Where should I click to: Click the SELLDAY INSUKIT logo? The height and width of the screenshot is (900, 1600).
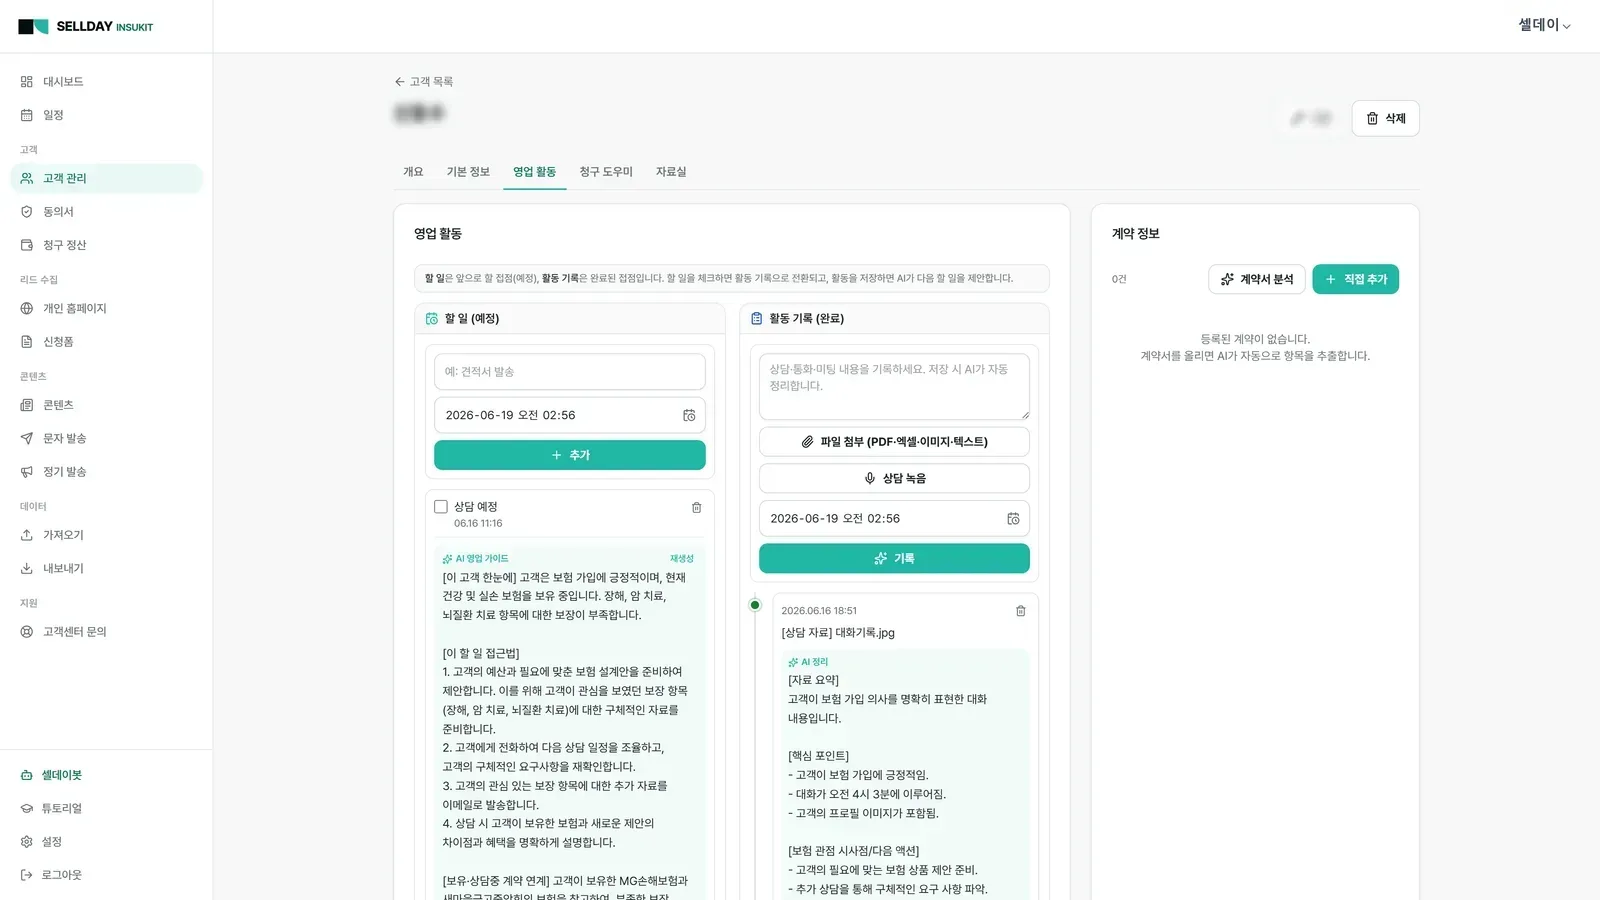(86, 27)
